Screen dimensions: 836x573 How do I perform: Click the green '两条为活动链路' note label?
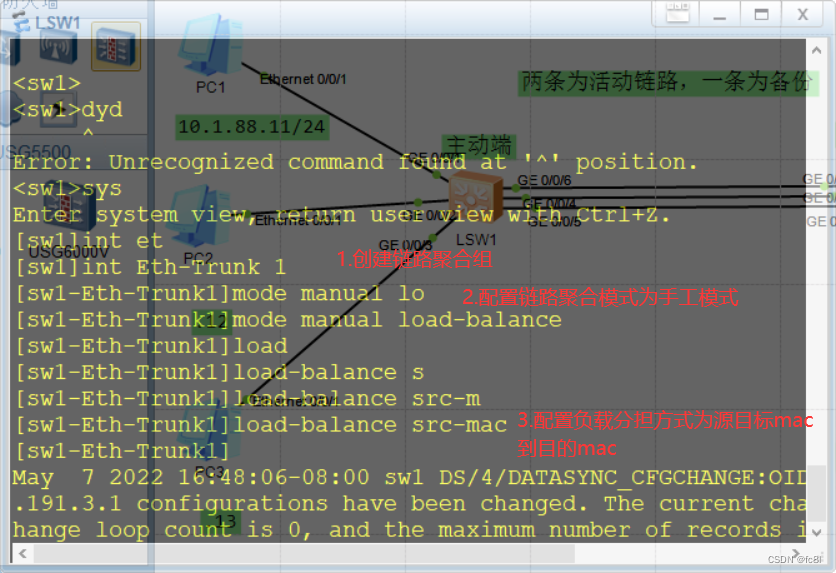[x=668, y=83]
